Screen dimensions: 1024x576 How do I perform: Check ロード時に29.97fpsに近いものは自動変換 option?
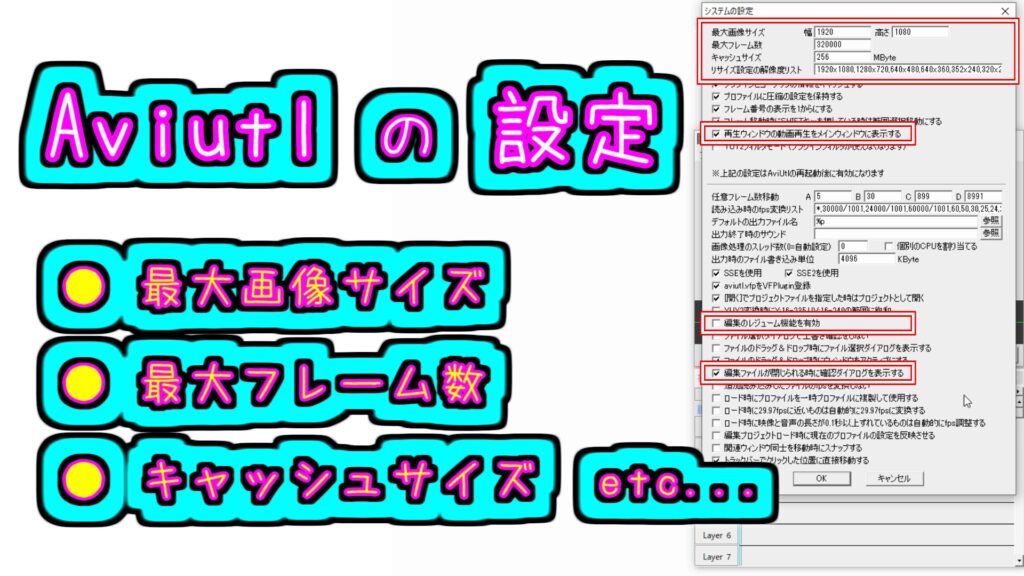pyautogui.click(x=715, y=410)
